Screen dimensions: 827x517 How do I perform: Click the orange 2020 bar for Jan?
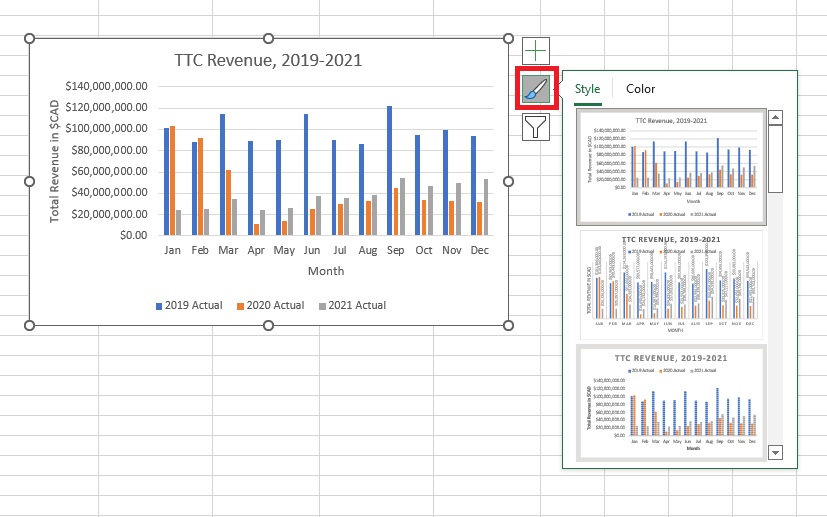[x=172, y=180]
